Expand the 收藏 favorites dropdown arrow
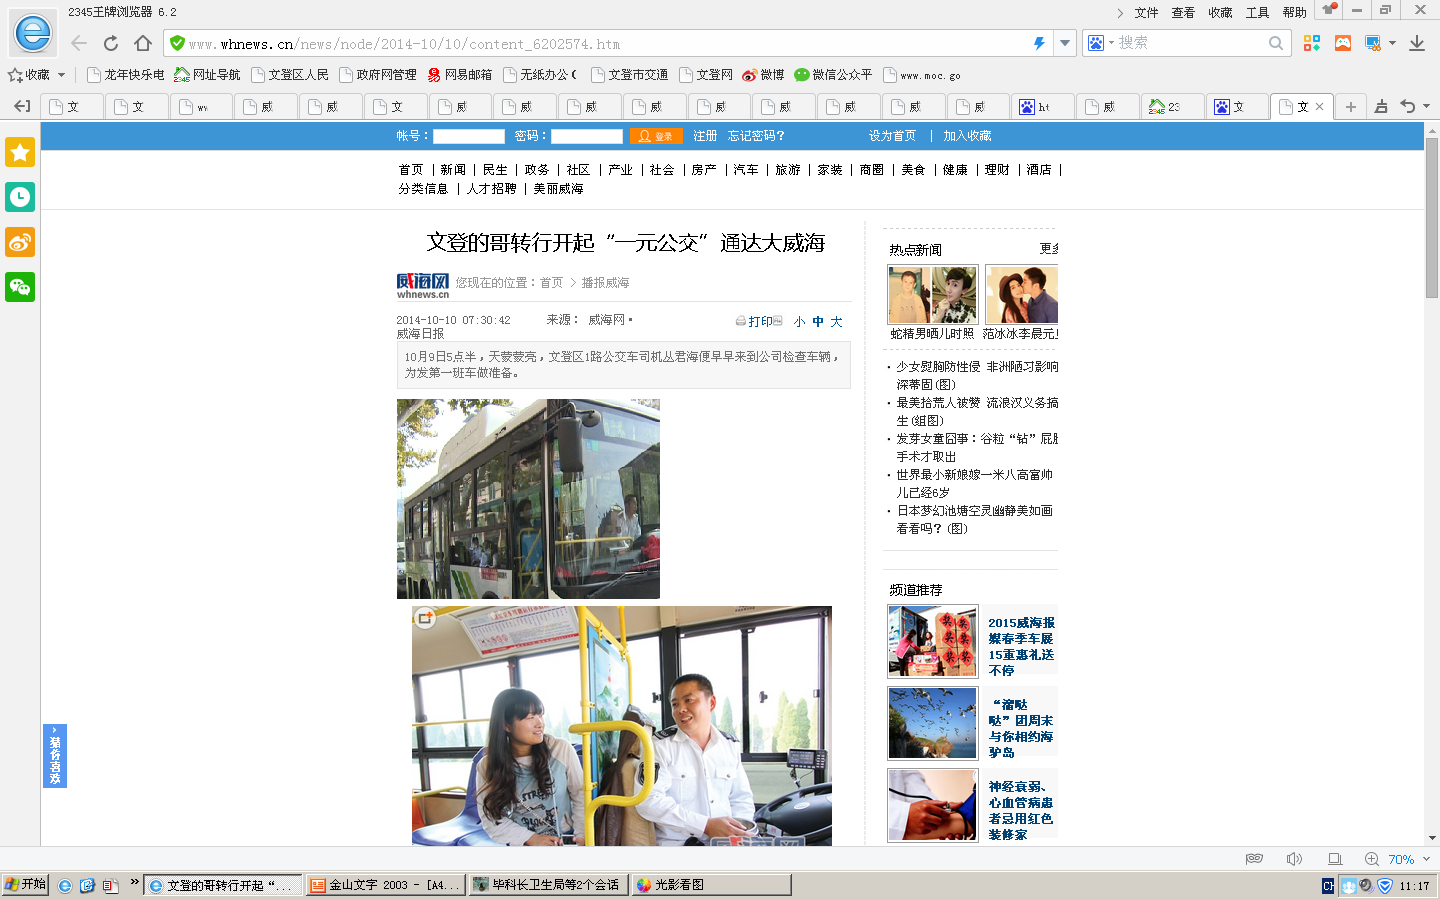The width and height of the screenshot is (1440, 900). pyautogui.click(x=61, y=75)
